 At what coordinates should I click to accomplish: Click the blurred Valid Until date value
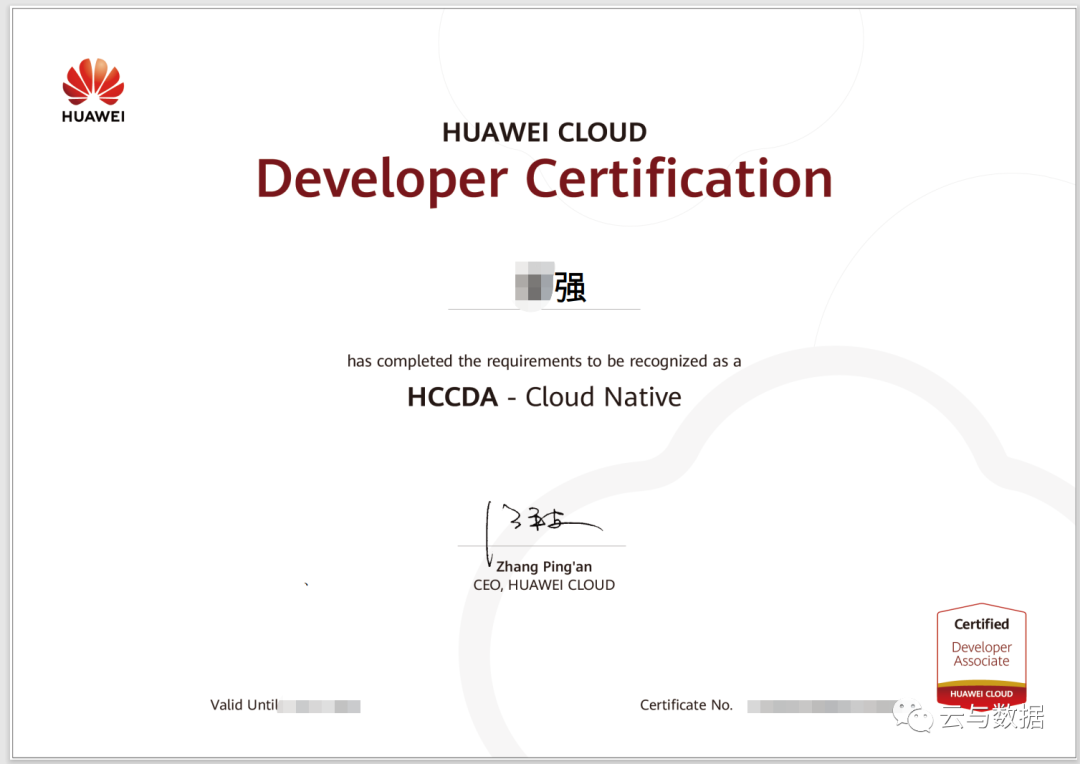(x=319, y=706)
